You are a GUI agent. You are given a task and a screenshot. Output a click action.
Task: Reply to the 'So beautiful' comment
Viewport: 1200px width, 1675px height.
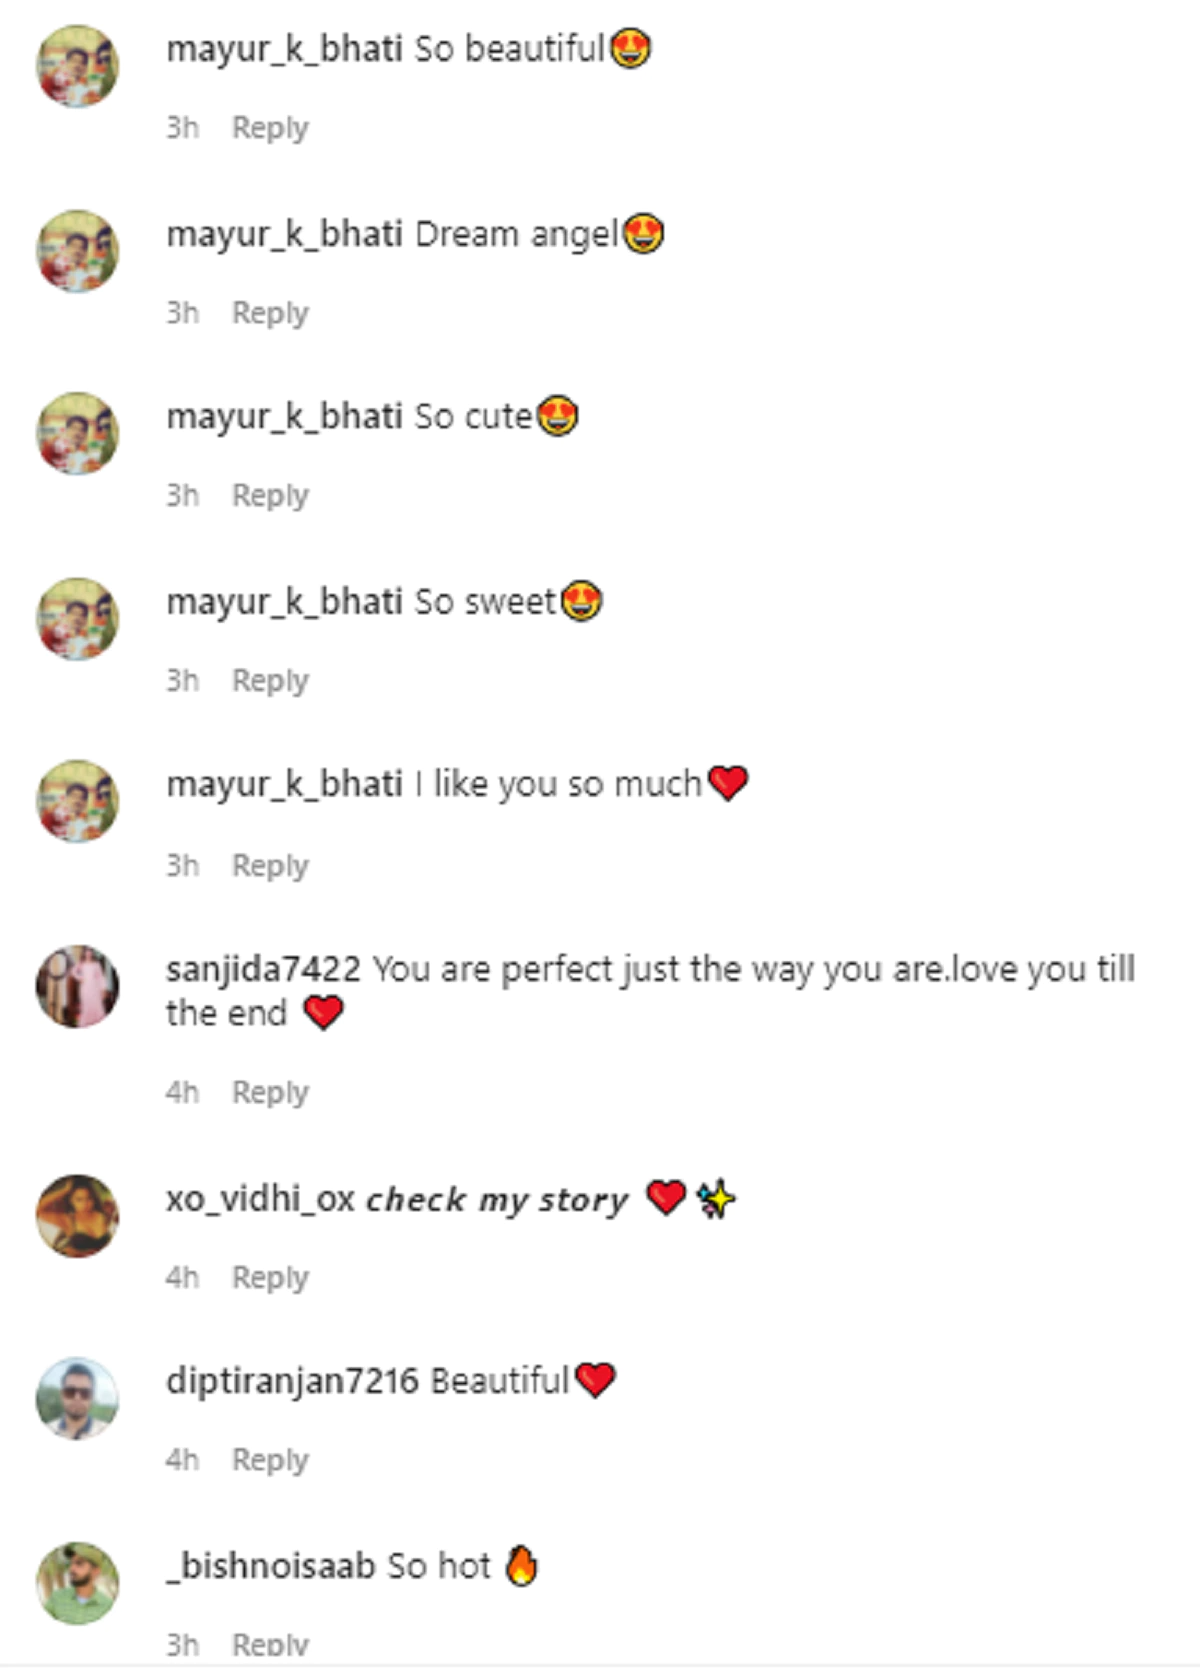click(270, 128)
